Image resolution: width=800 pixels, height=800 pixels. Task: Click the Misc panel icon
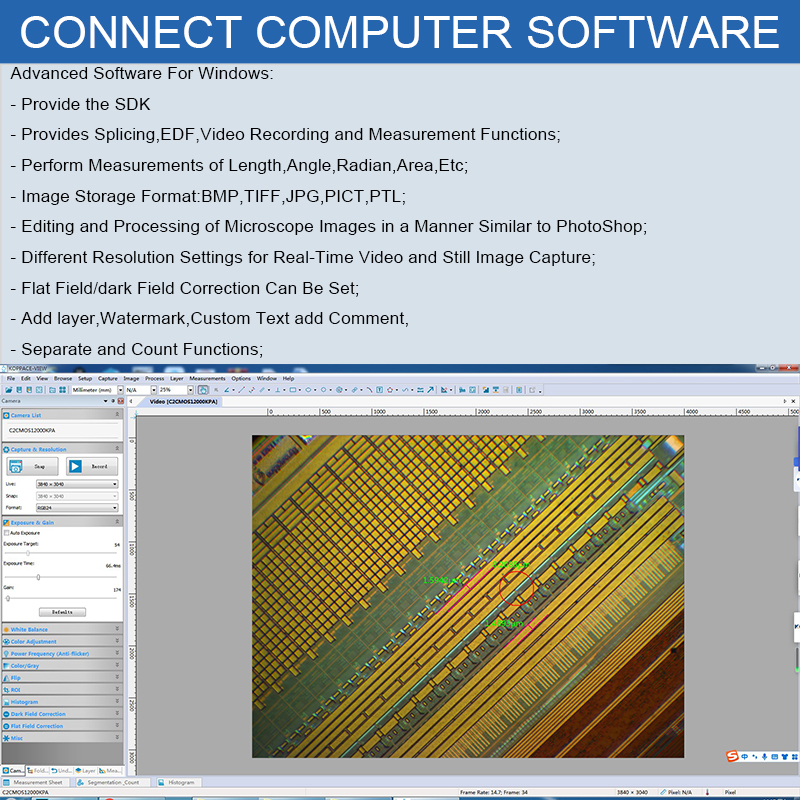point(6,738)
